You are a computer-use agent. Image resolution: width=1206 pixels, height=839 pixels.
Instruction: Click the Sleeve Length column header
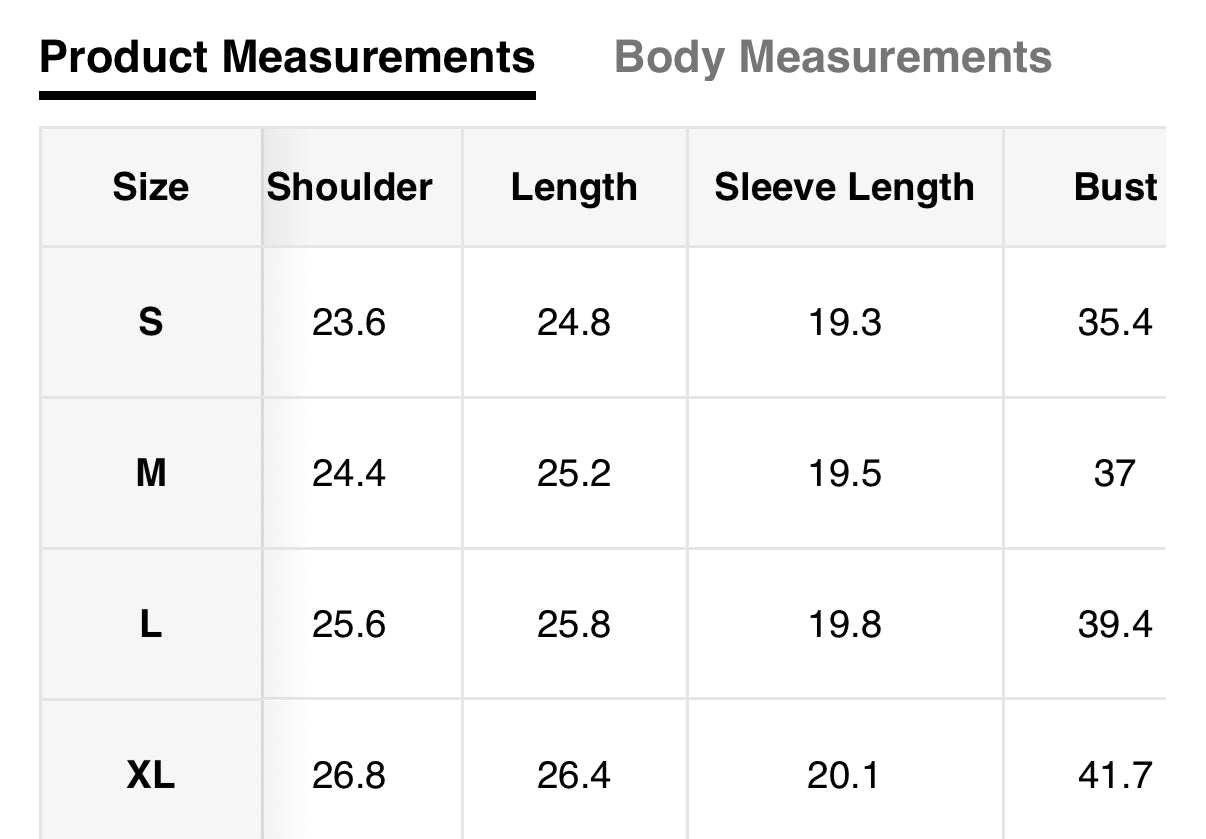click(x=844, y=187)
